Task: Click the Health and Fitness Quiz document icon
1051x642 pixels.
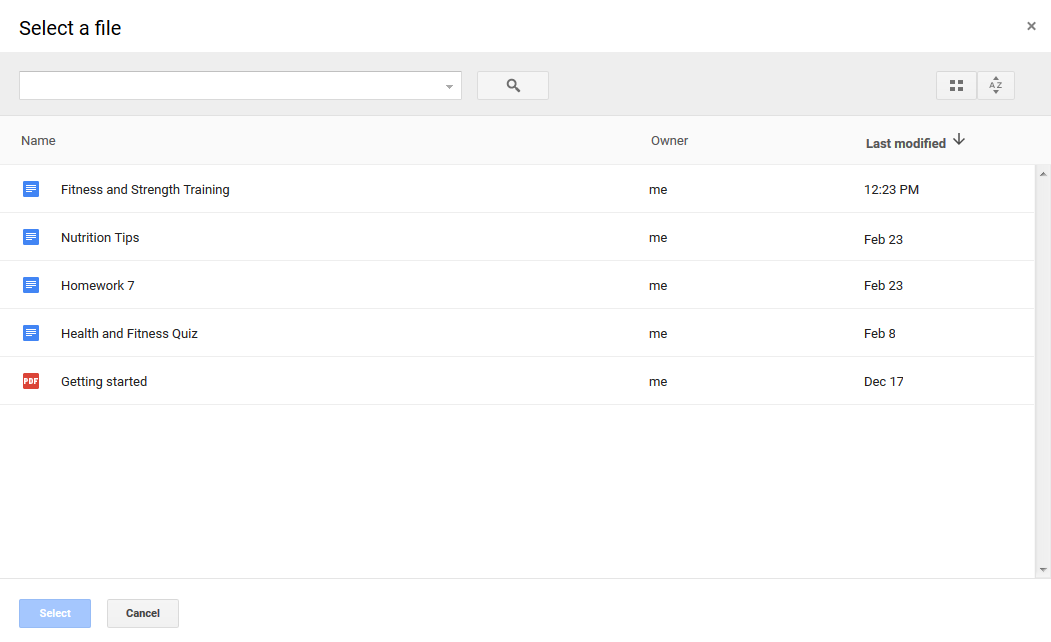Action: click(30, 333)
